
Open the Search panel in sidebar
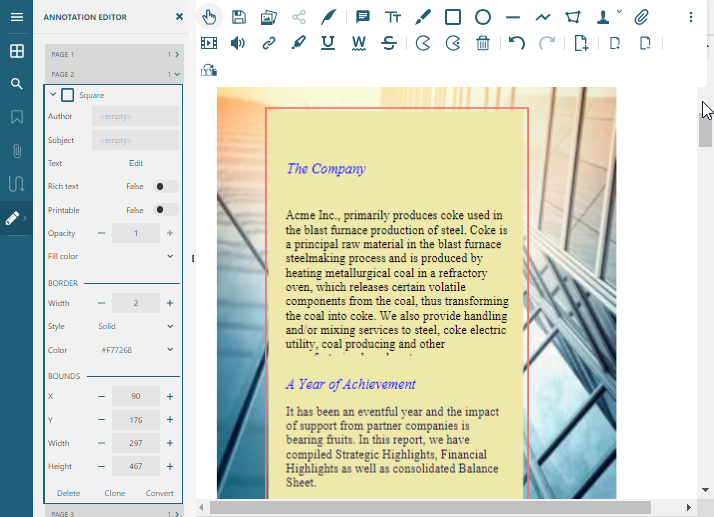[x=17, y=84]
